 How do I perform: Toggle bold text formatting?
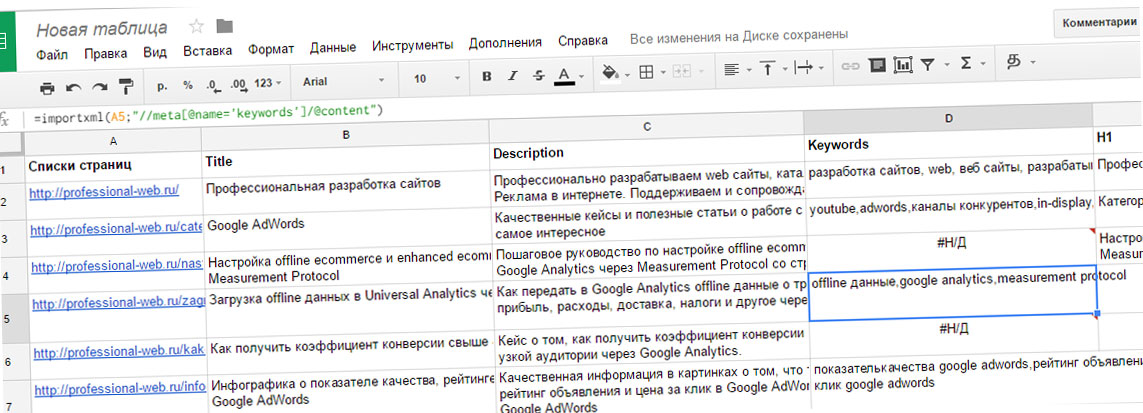pyautogui.click(x=486, y=76)
